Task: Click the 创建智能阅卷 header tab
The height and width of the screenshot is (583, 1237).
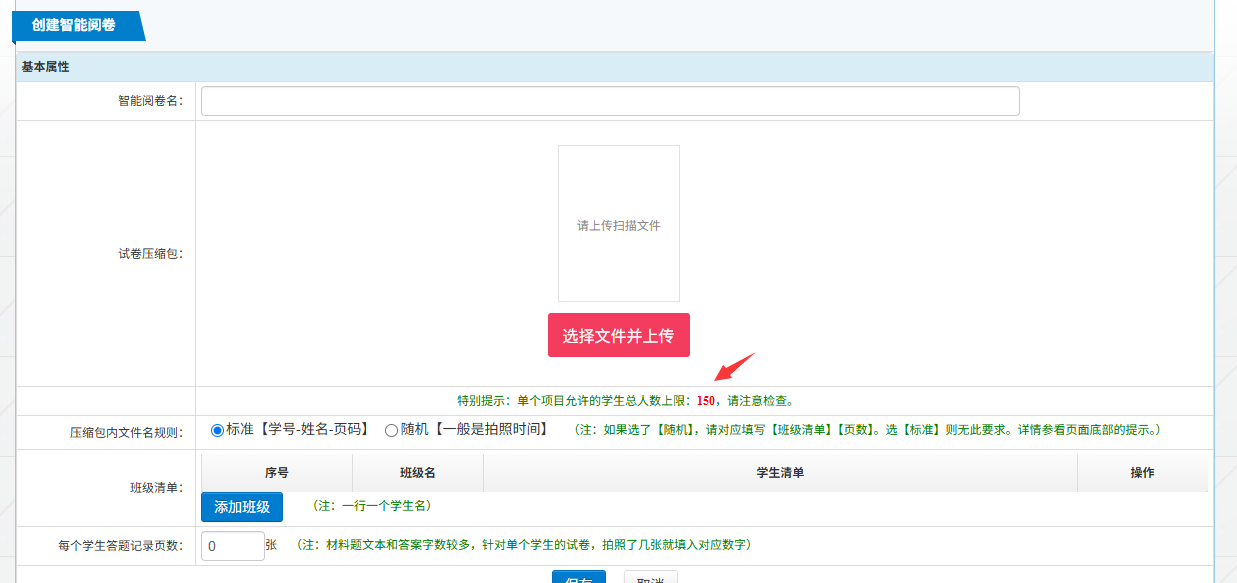Action: coord(73,25)
